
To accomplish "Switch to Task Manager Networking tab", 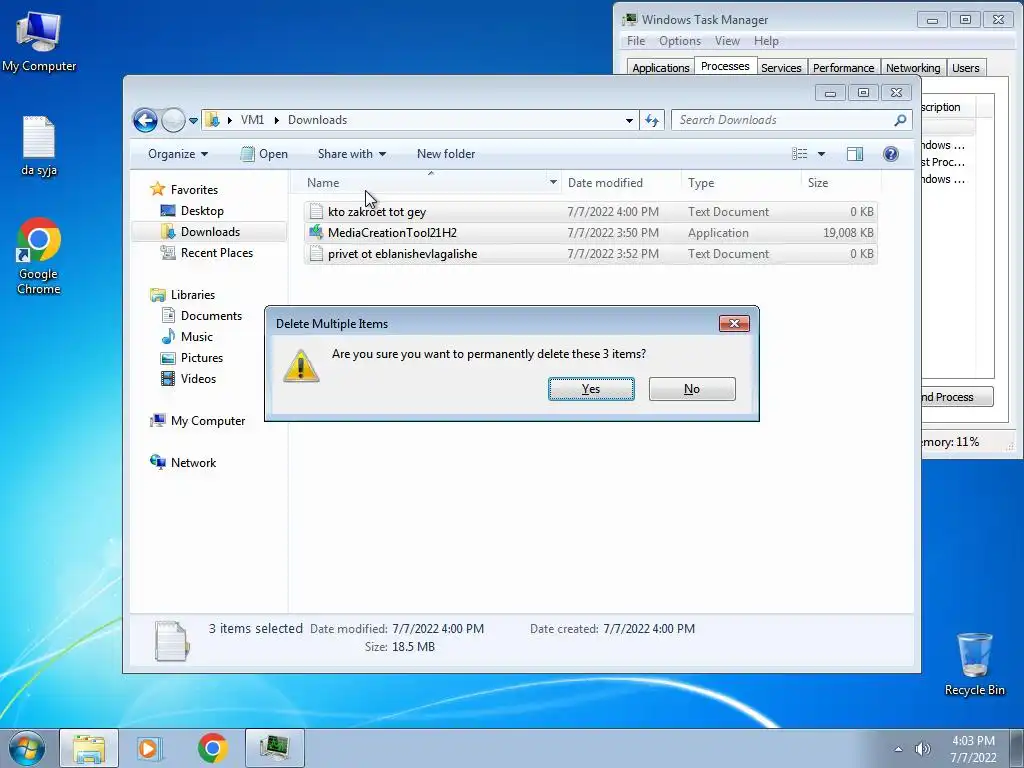I will tap(913, 68).
